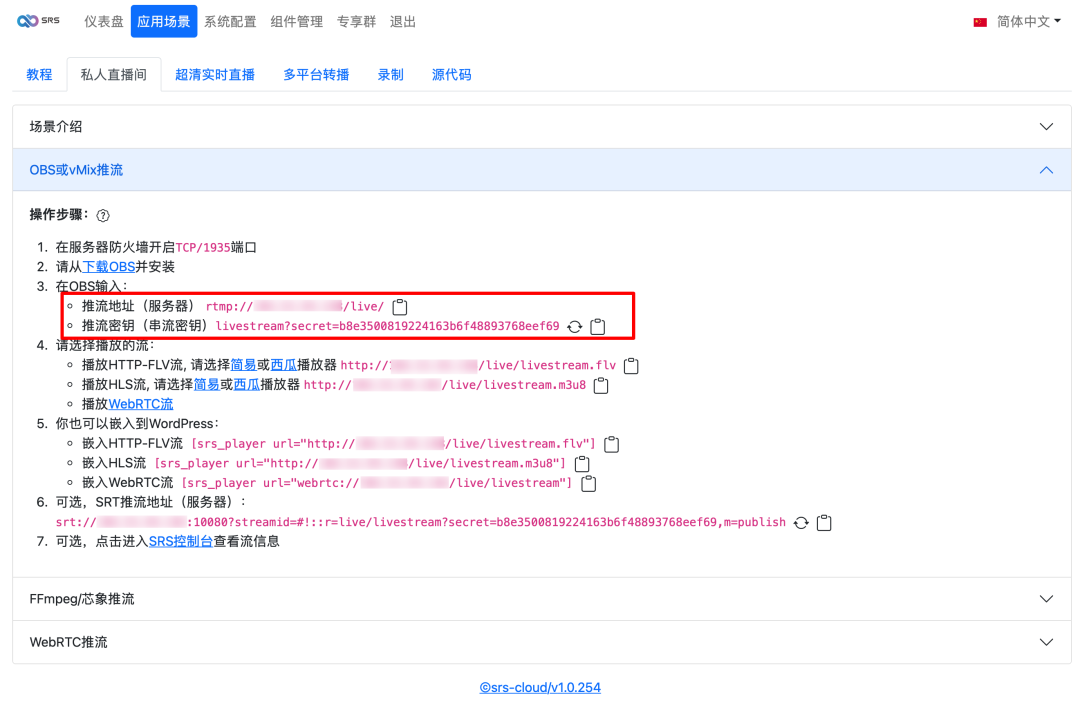Screen dimensions: 1080x701
Task: Copy the WebRTC WordPress embed shortcode
Action: [588, 483]
